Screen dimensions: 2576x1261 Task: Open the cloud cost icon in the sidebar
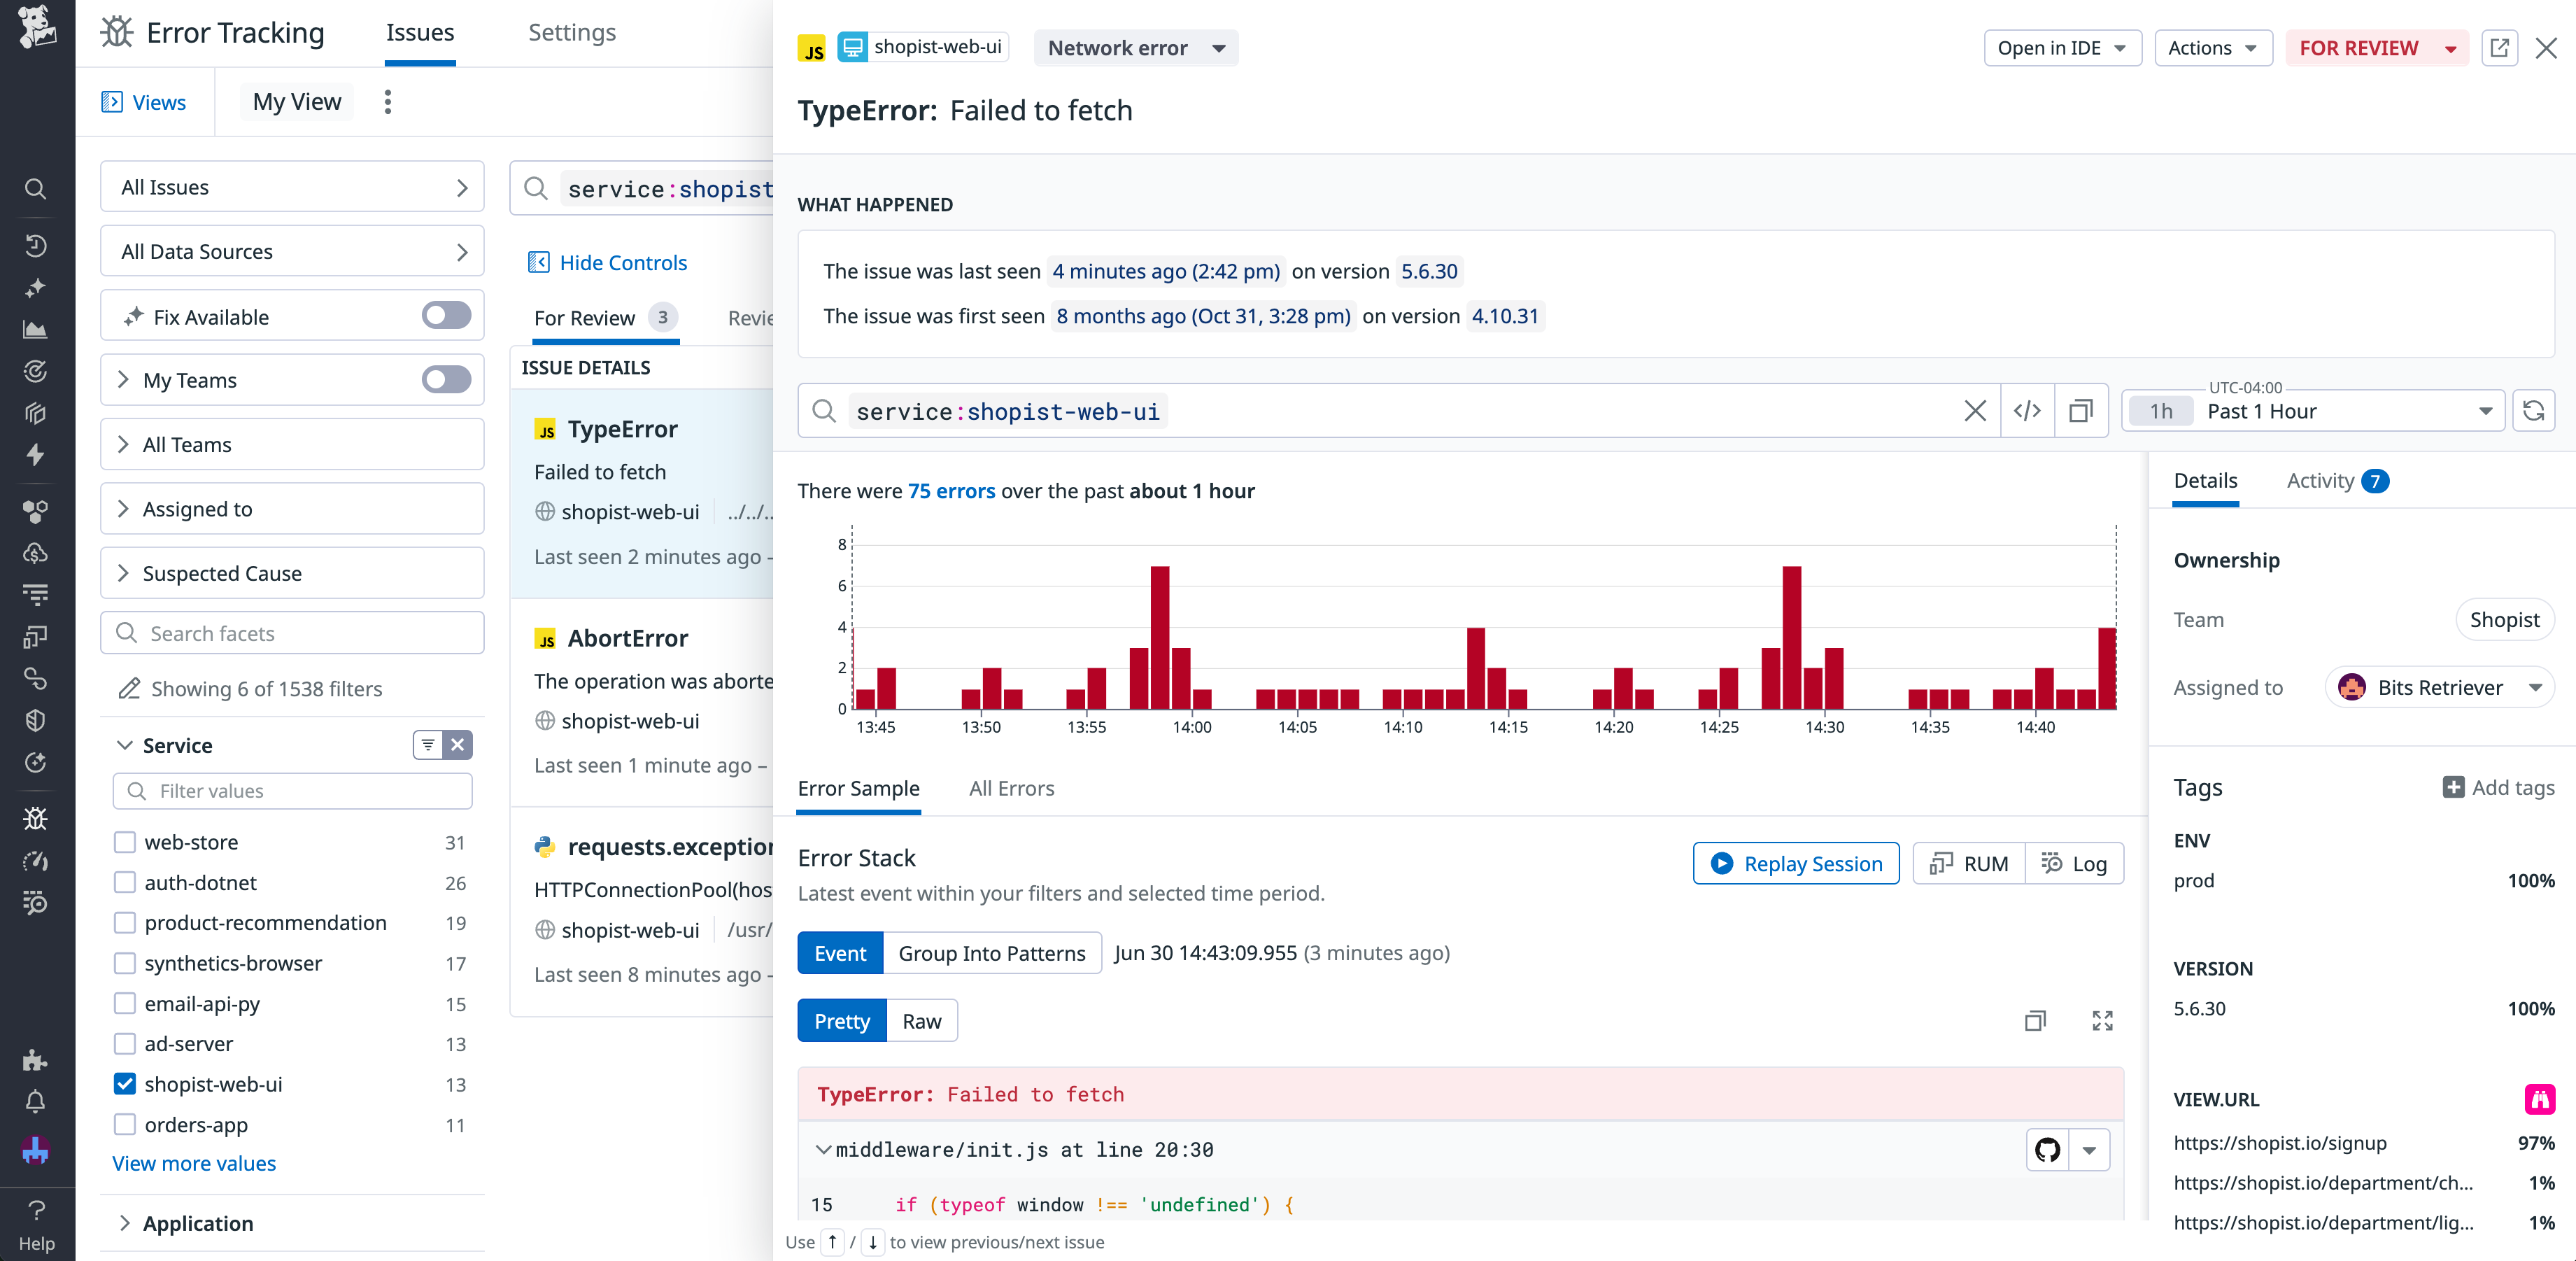[36, 553]
